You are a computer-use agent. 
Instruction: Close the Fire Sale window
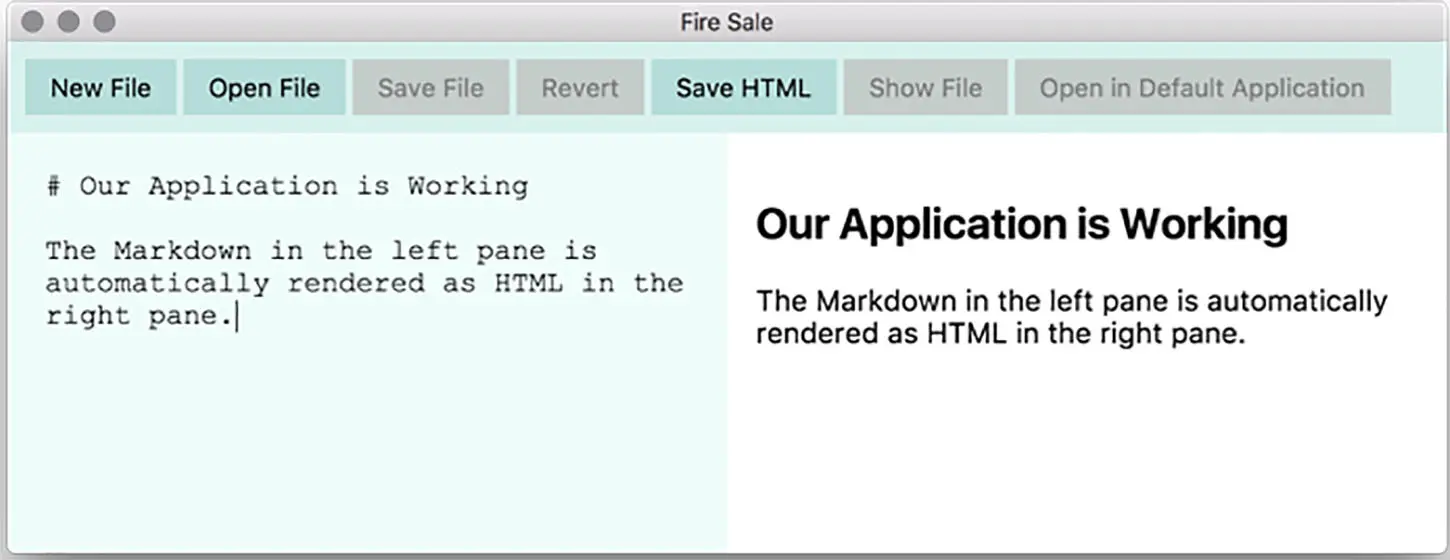(x=32, y=21)
